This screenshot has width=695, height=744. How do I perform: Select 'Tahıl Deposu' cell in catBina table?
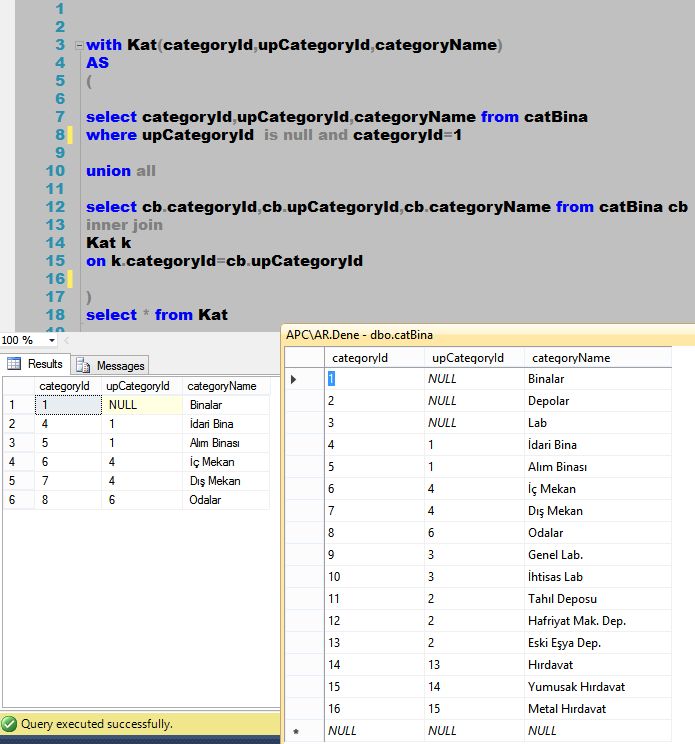click(x=598, y=599)
